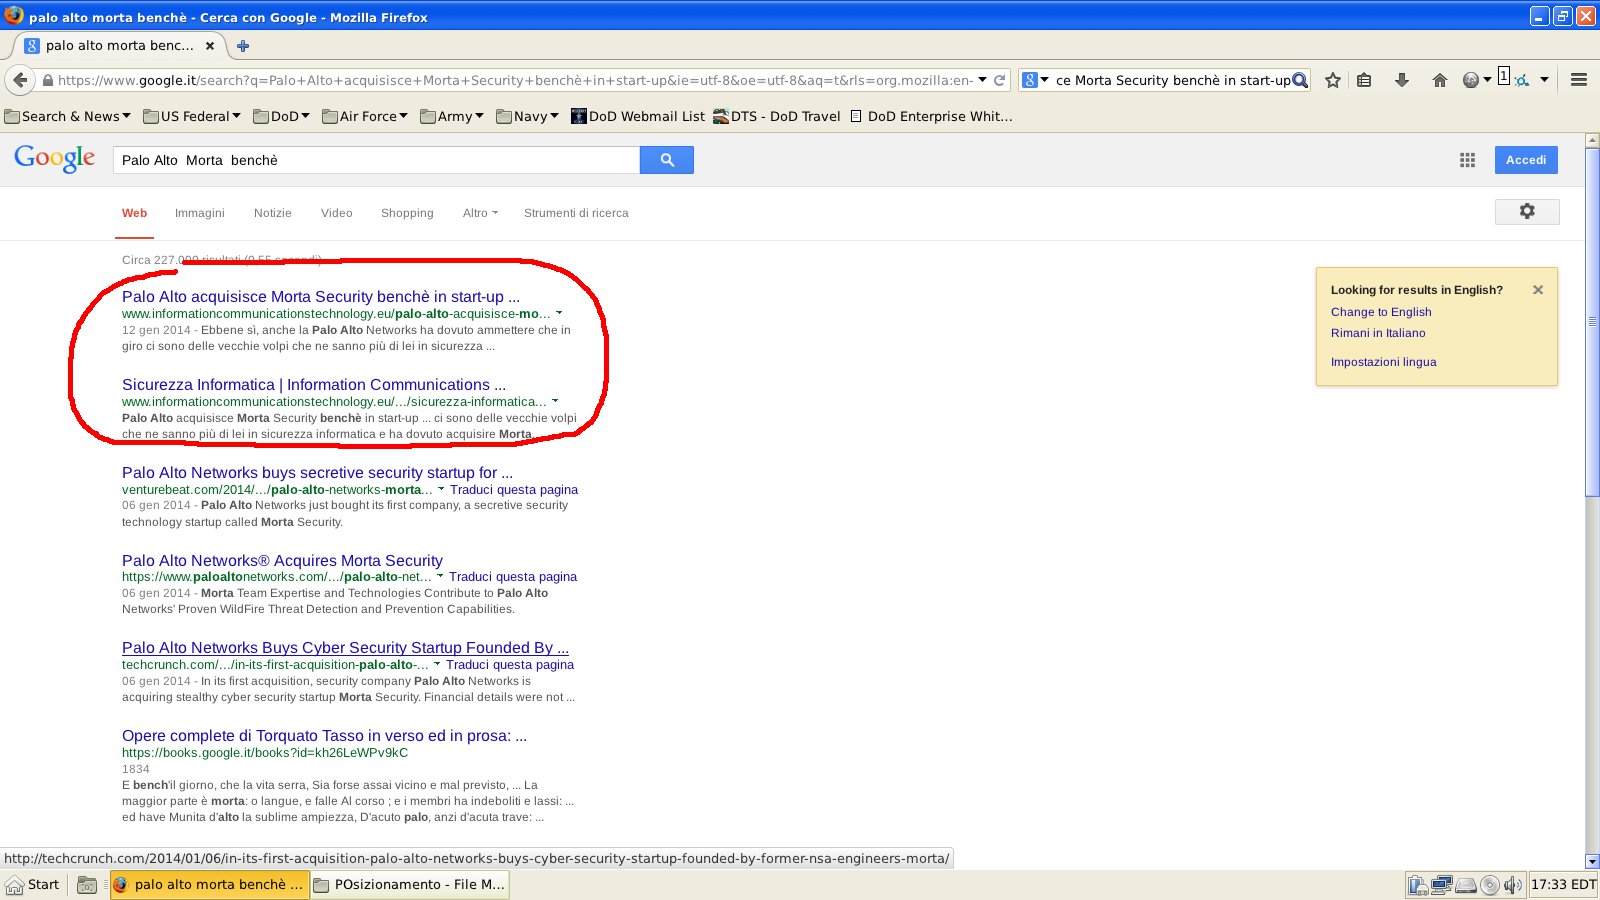This screenshot has height=900, width=1600.
Task: Click Rimani in Italiano link
Action: pyautogui.click(x=1378, y=333)
